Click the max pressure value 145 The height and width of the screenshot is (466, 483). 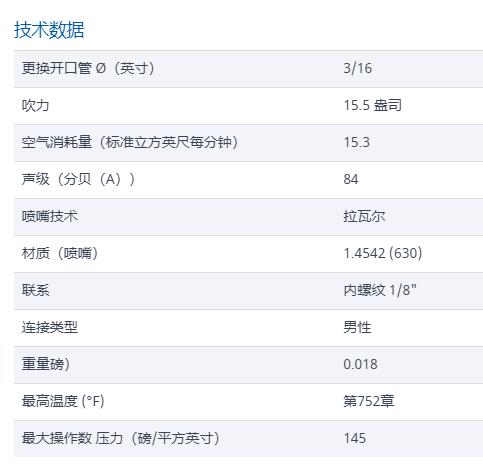pyautogui.click(x=355, y=438)
